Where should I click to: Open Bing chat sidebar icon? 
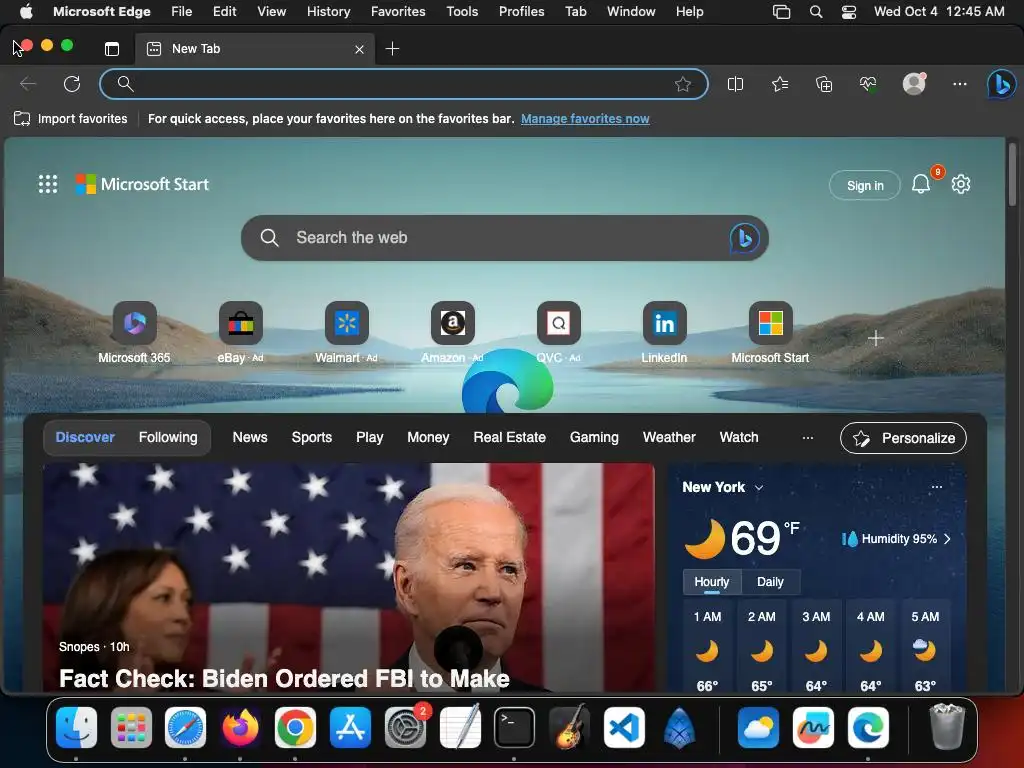point(1002,84)
